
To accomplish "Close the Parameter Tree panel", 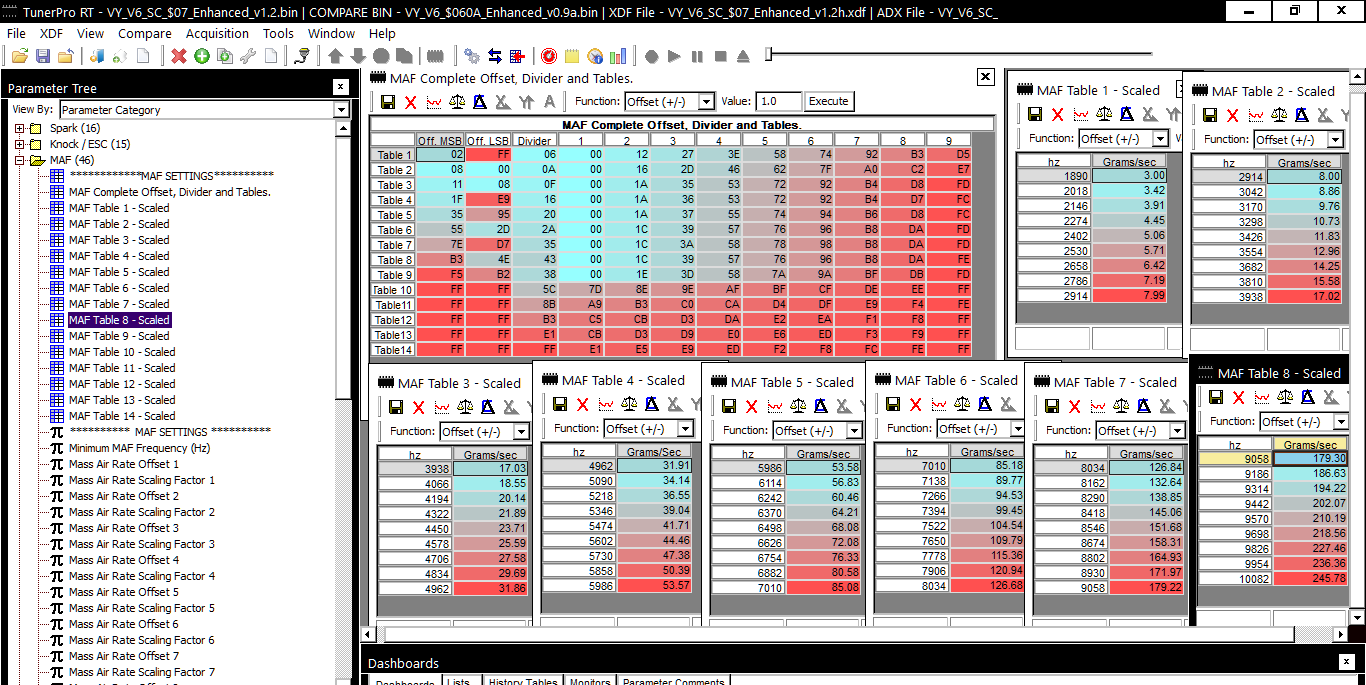I will click(x=341, y=87).
